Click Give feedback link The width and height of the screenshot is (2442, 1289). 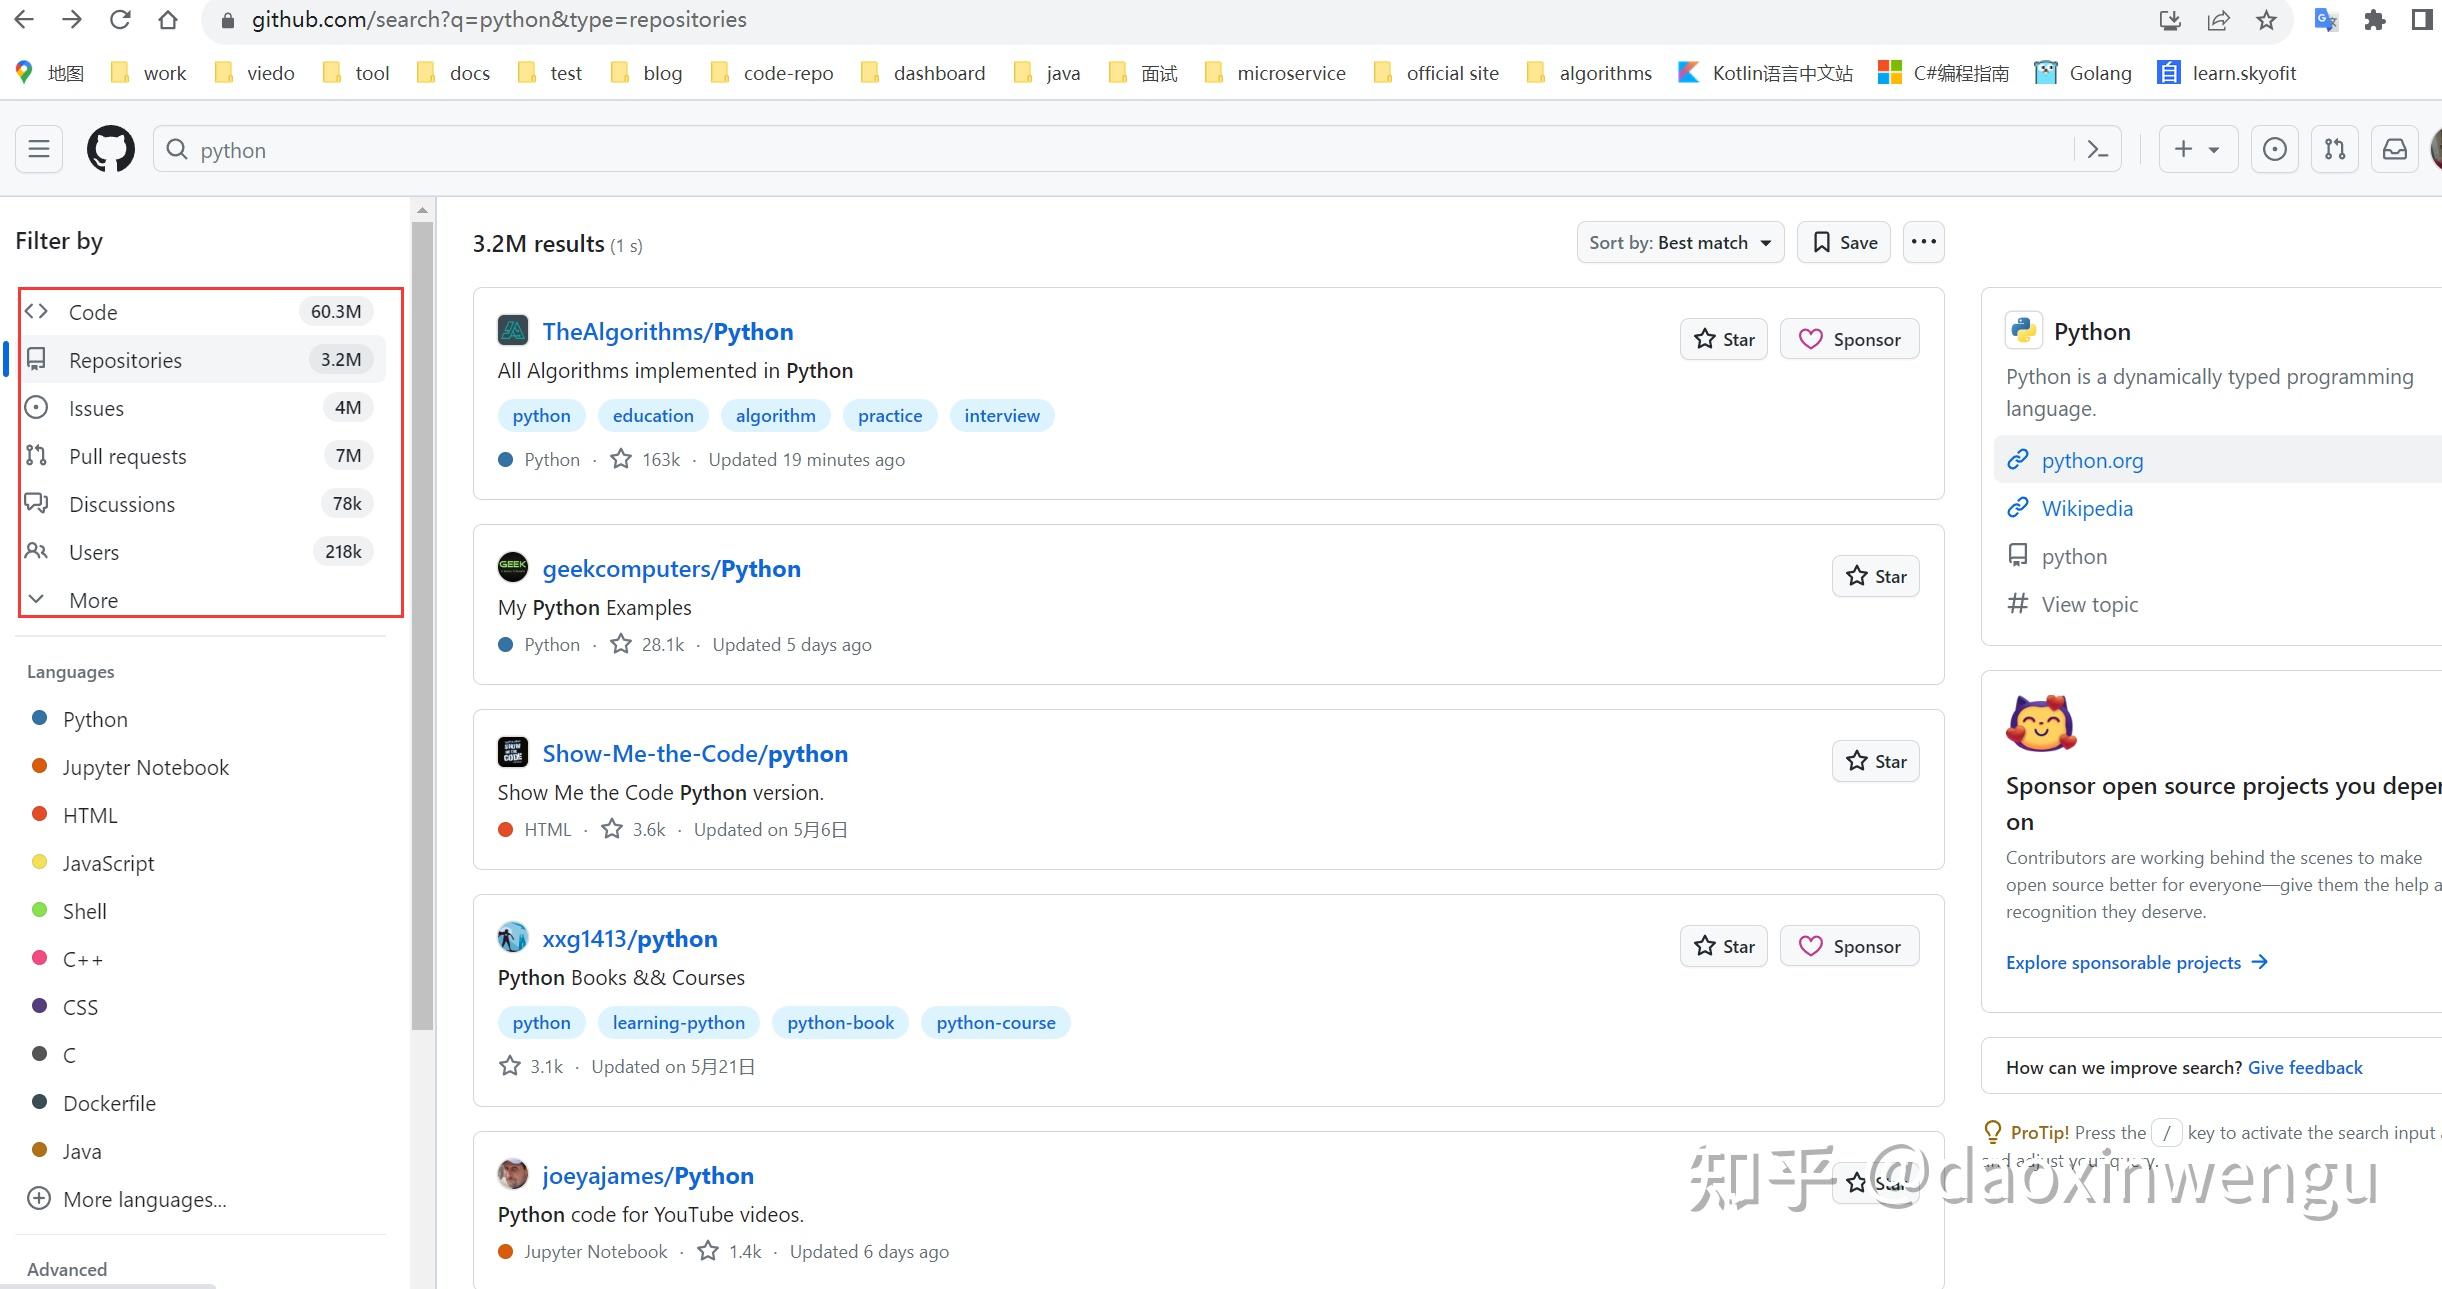coord(2305,1067)
